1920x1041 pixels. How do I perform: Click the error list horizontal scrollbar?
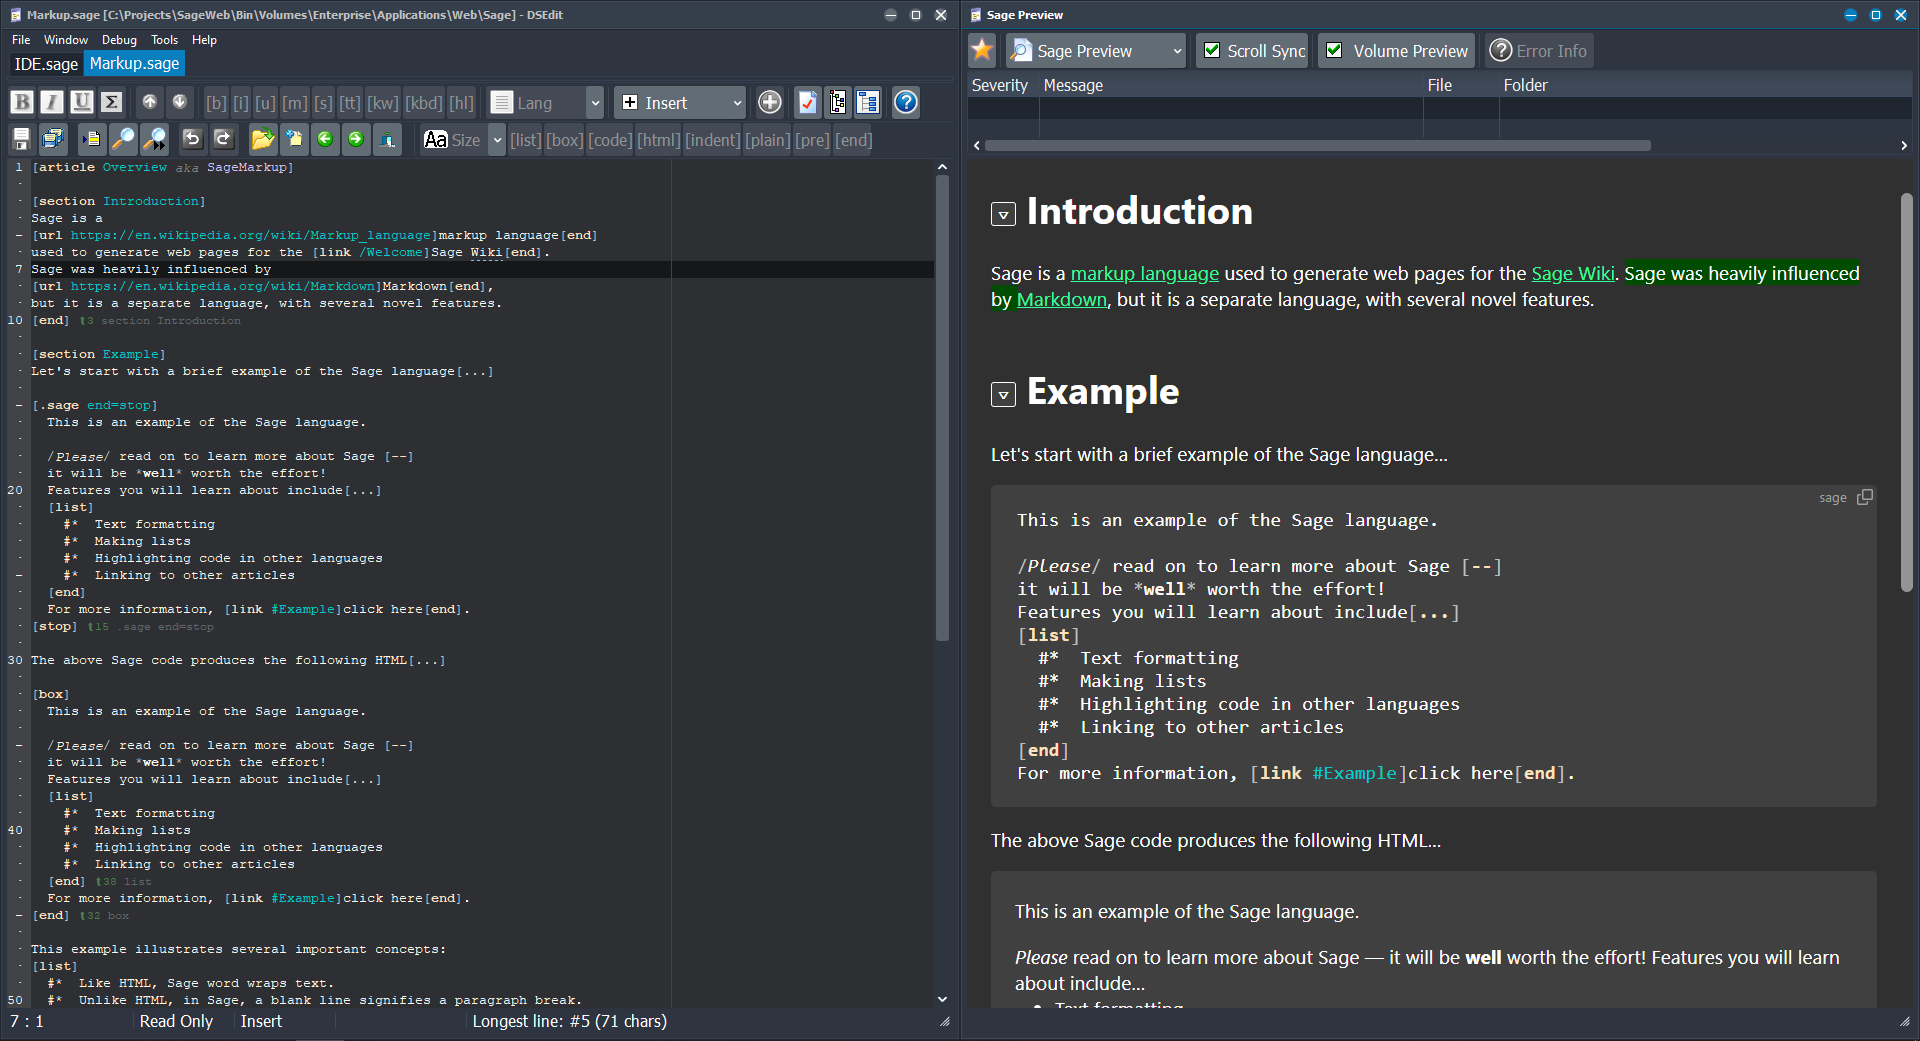tap(1318, 146)
